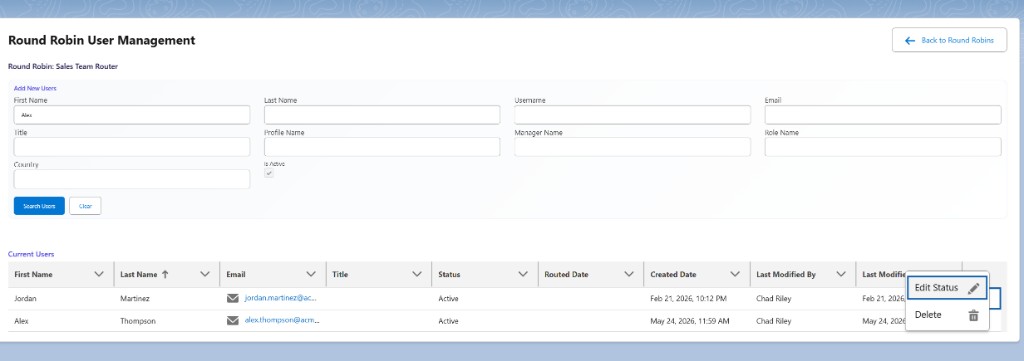This screenshot has height=361, width=1024.
Task: Click the Search Users button
Action: [x=39, y=206]
